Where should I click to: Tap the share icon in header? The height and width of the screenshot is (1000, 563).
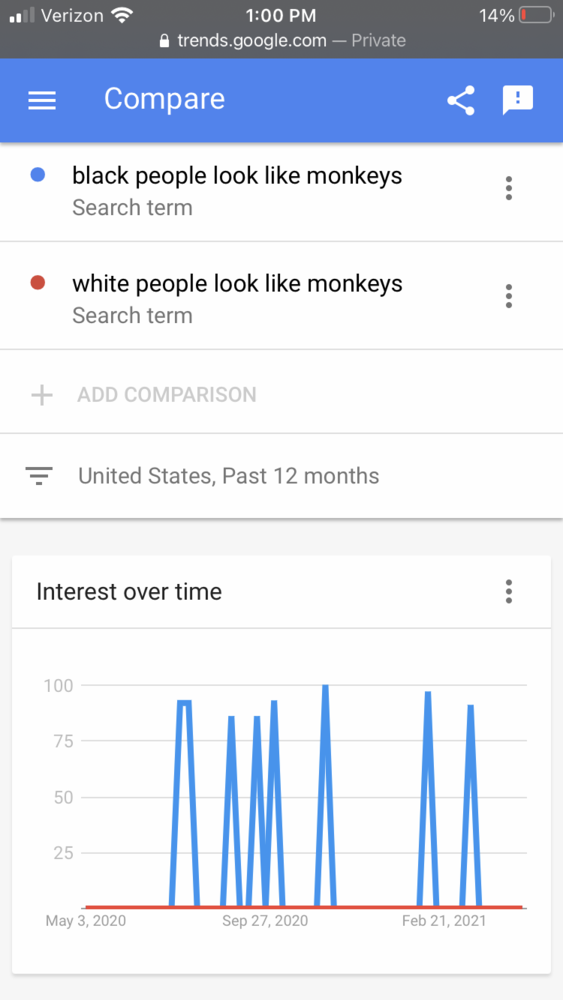(x=461, y=100)
